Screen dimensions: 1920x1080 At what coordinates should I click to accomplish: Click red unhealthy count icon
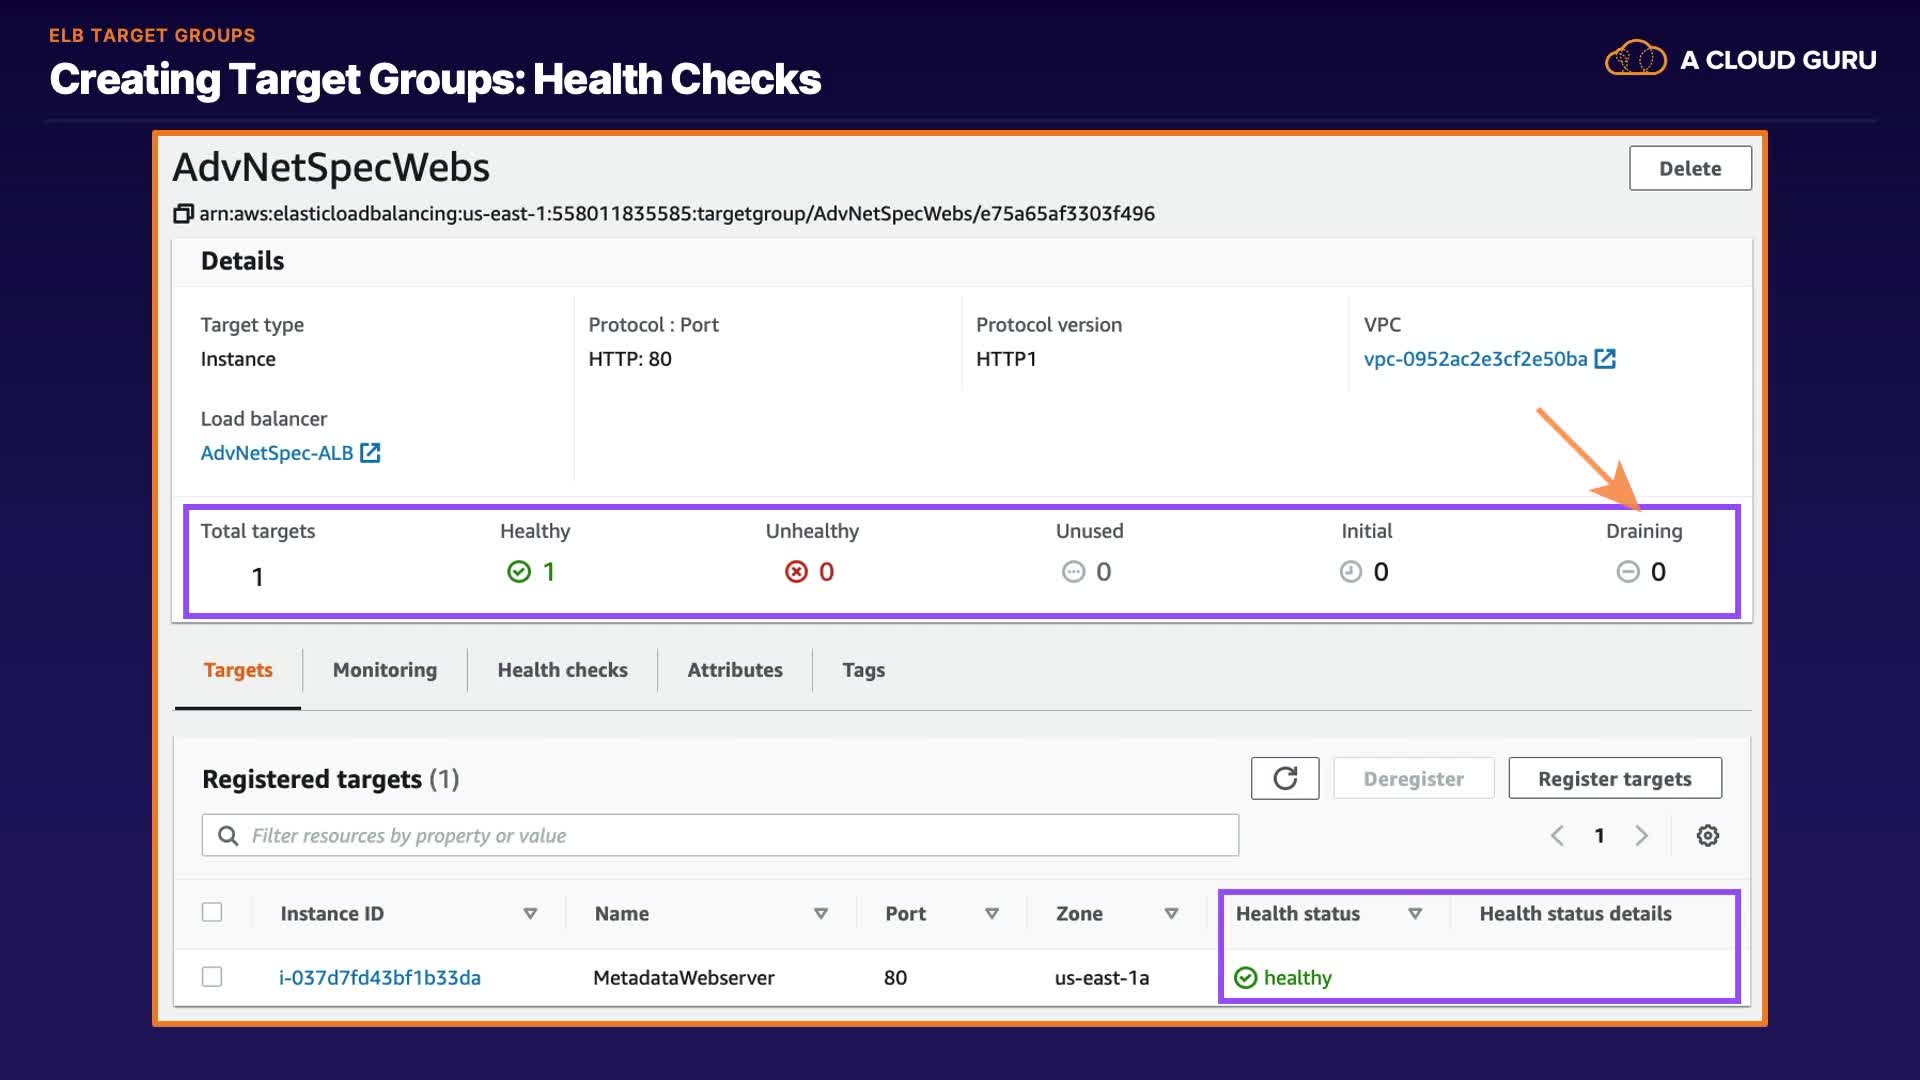(796, 572)
